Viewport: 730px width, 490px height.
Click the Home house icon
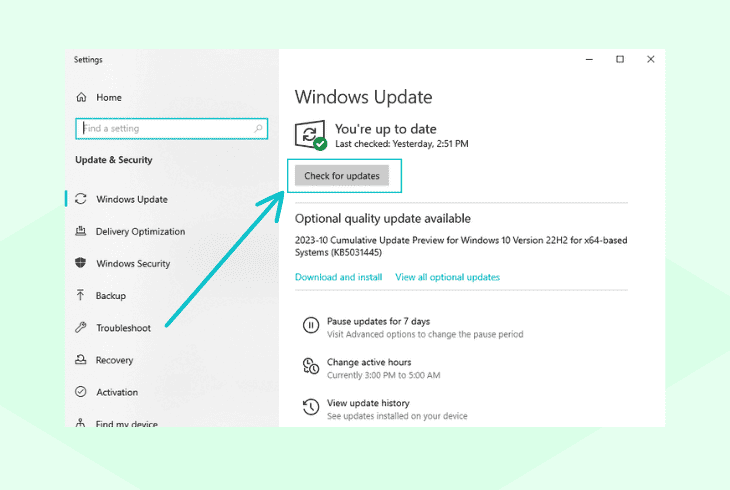coord(81,97)
